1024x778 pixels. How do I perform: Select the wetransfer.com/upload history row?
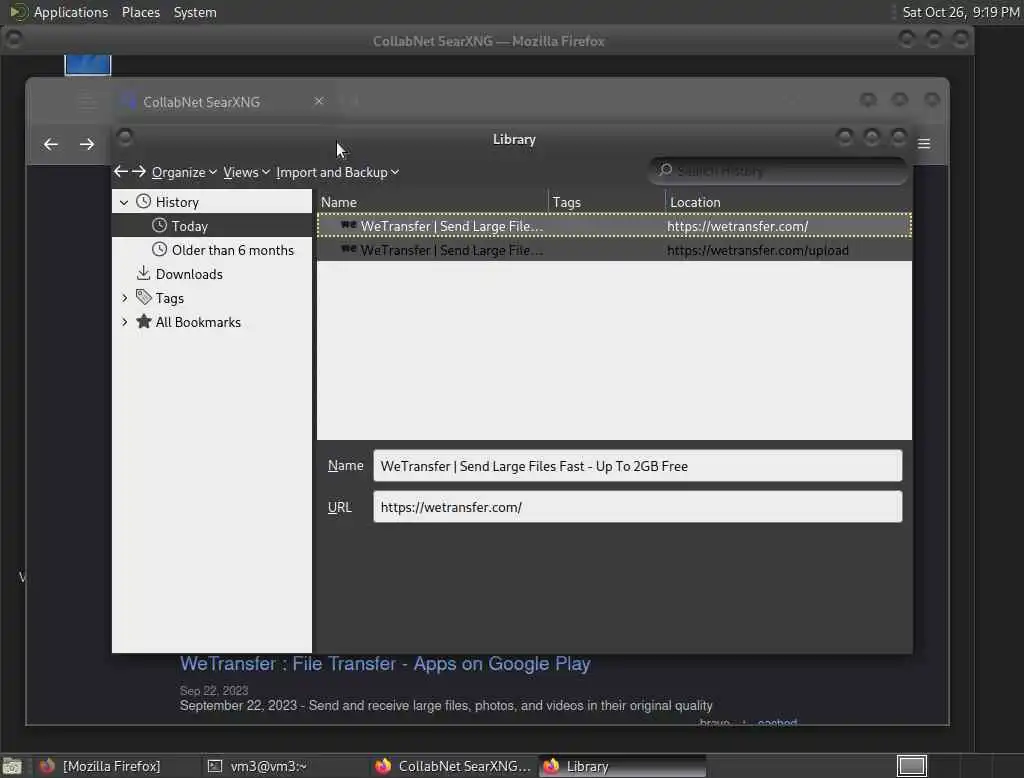(x=614, y=250)
